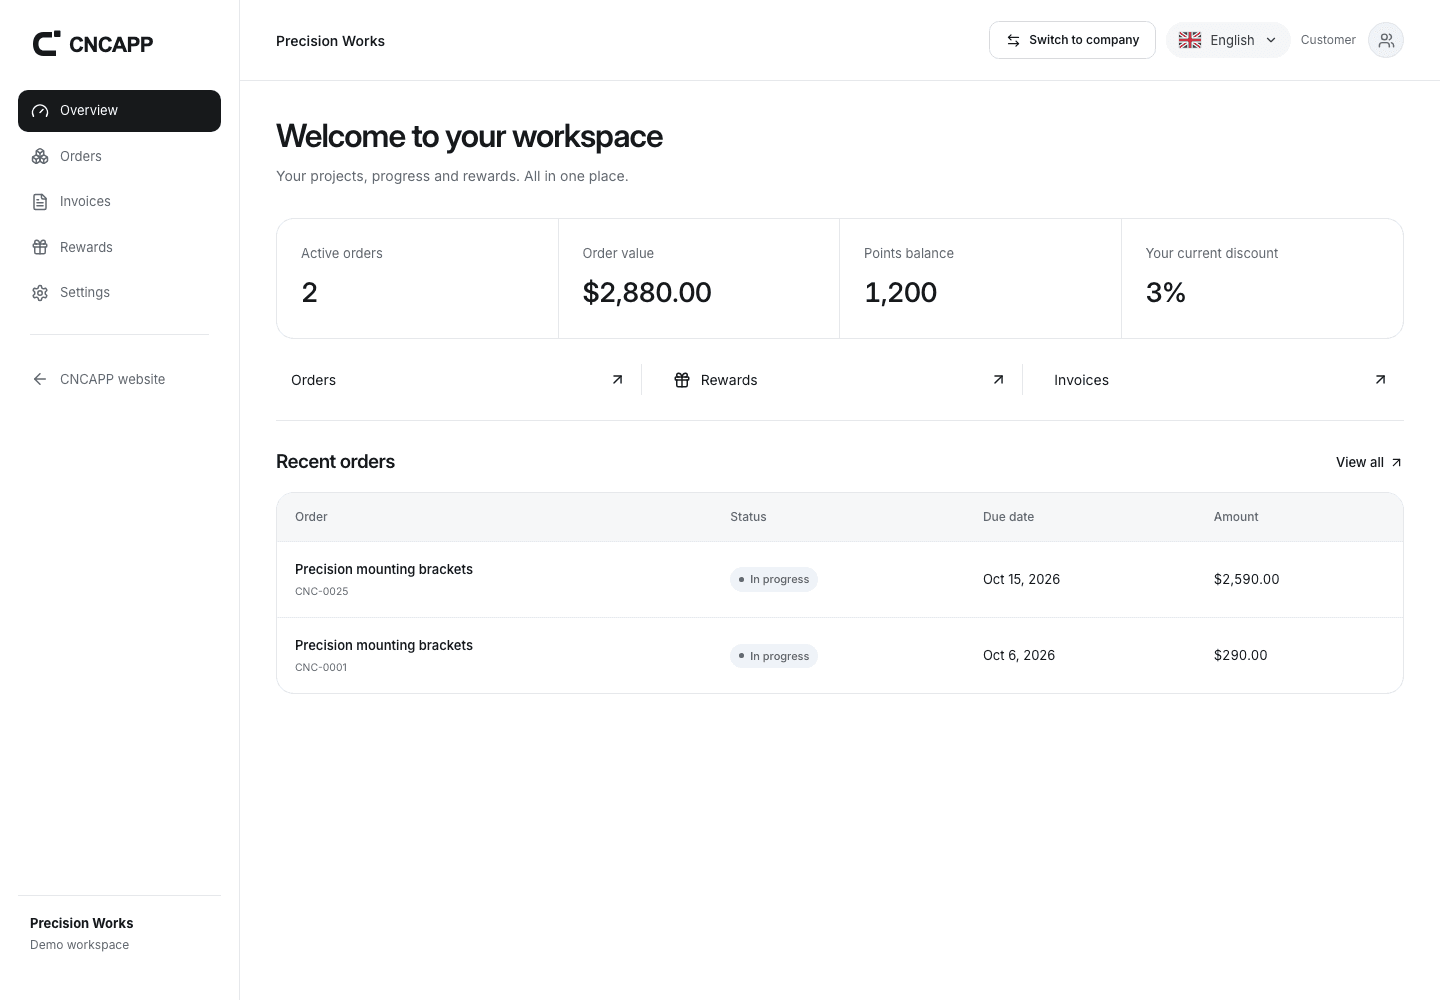The height and width of the screenshot is (1000, 1440).
Task: Click the Invoices document icon in sidebar
Action: (x=40, y=202)
